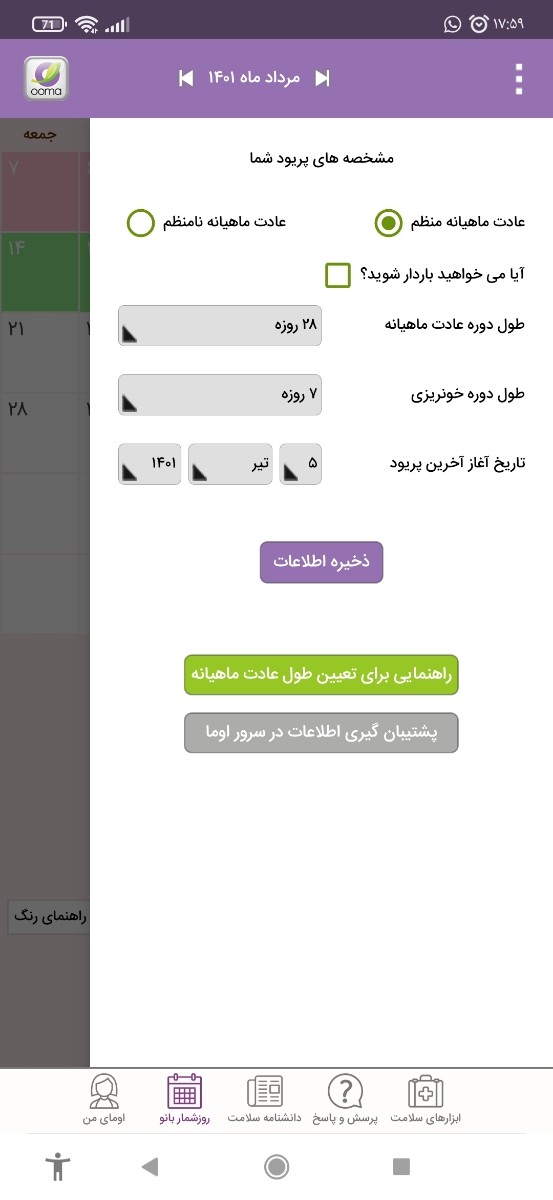
Task: Switch to روزشمار بانو calendar tab
Action: [184, 1100]
